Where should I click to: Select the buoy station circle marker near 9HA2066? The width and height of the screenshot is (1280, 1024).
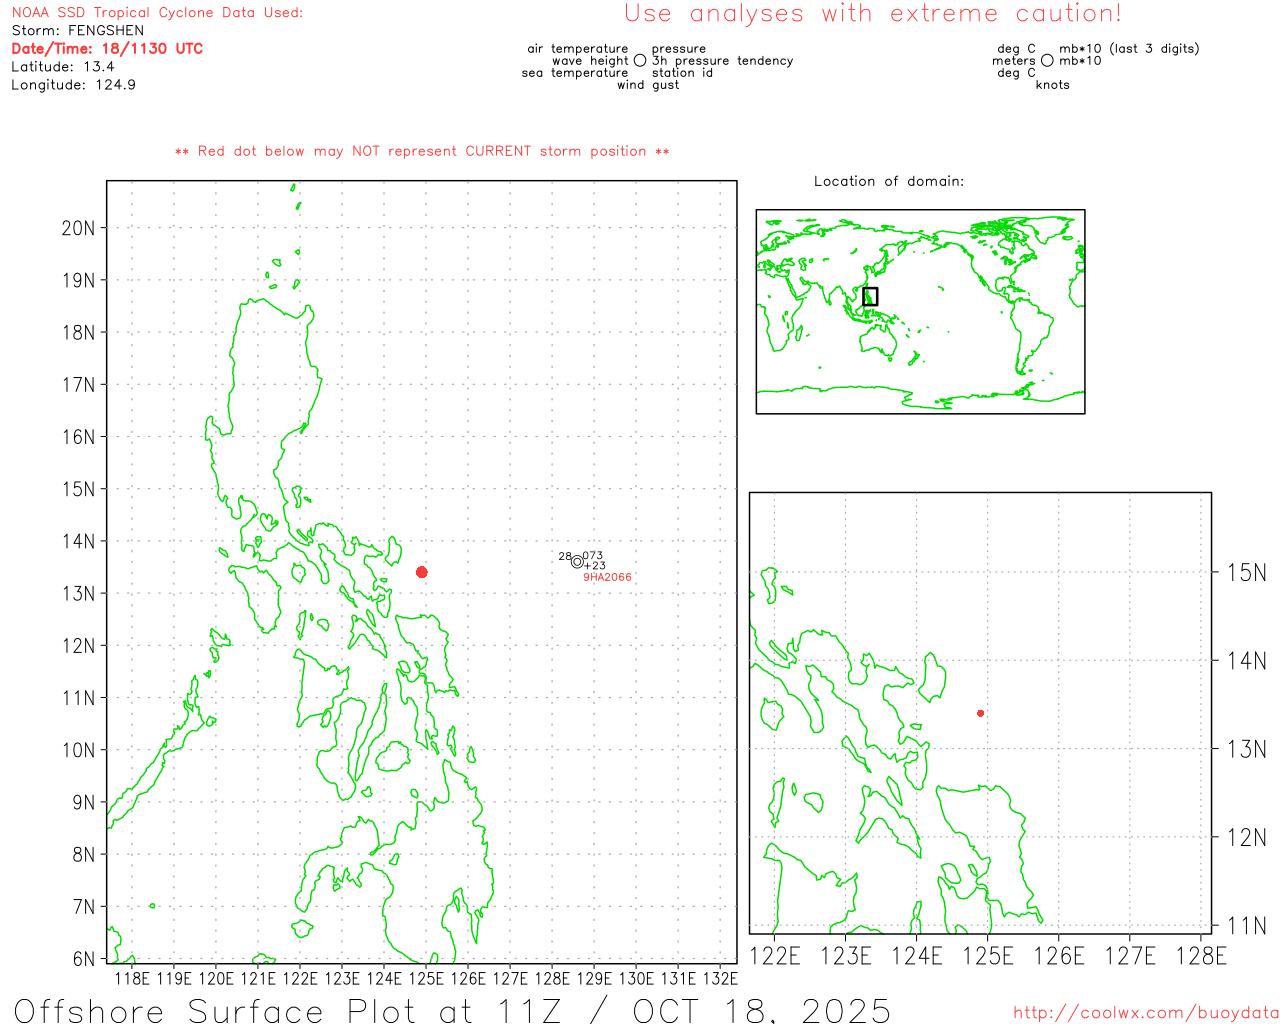click(x=577, y=562)
